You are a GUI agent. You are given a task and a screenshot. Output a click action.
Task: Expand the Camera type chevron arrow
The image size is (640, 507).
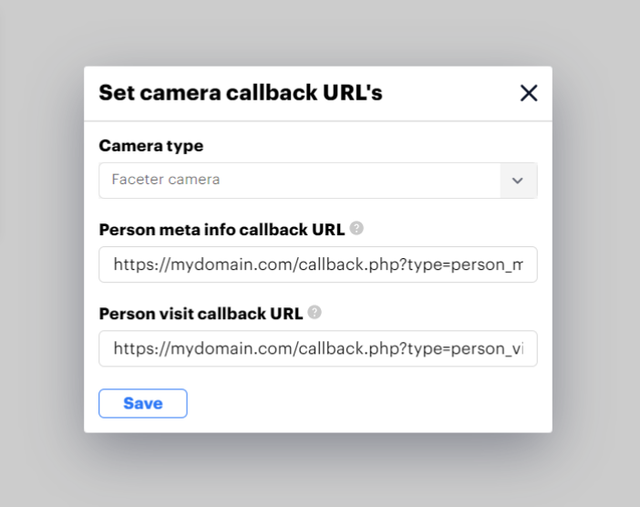(x=518, y=180)
